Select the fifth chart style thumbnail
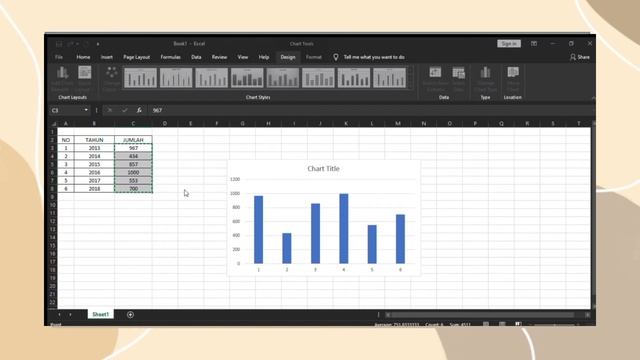This screenshot has height=360, width=640. (x=282, y=78)
